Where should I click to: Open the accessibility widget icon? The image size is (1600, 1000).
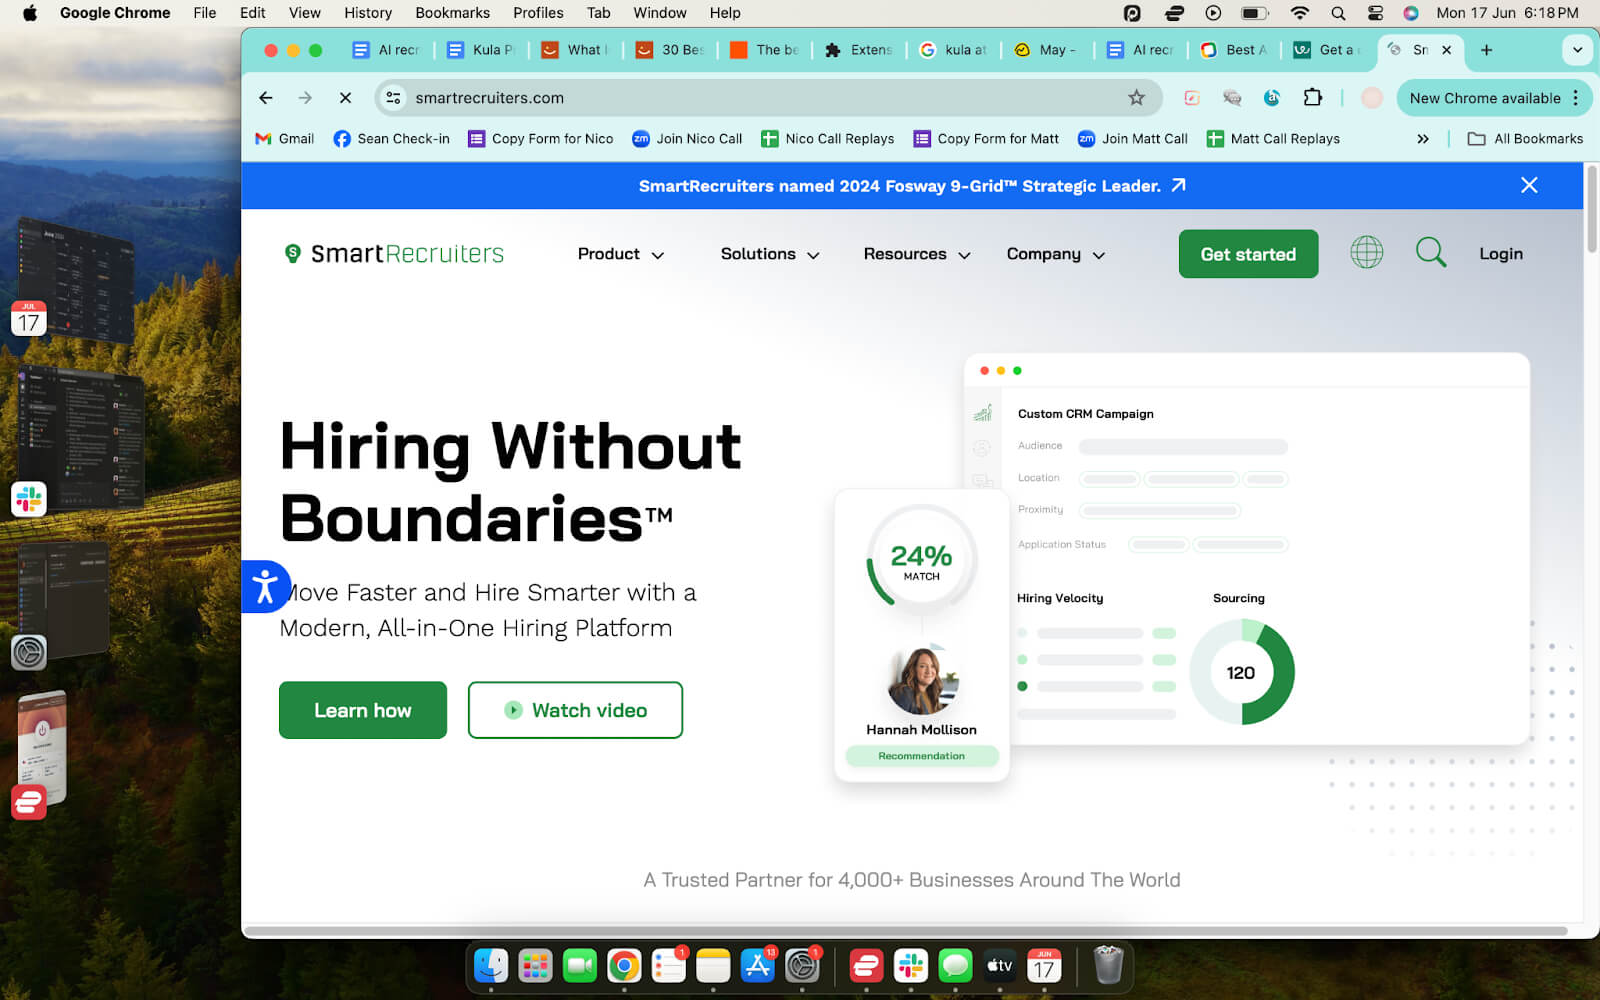pos(265,586)
